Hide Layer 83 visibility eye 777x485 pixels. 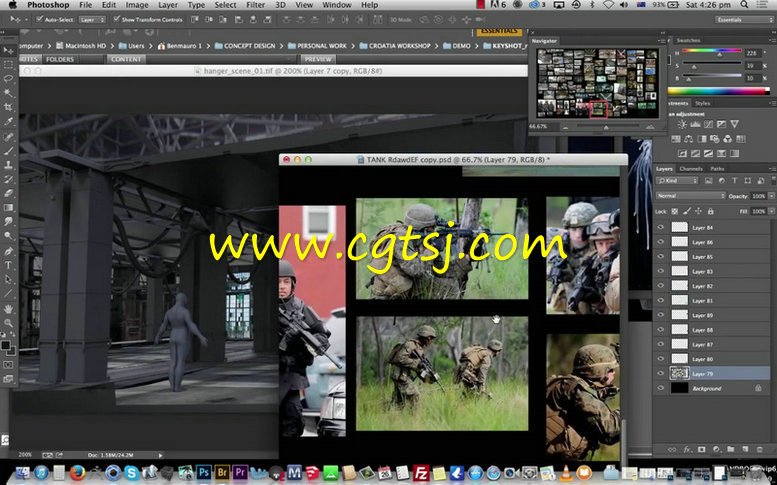pos(661,271)
